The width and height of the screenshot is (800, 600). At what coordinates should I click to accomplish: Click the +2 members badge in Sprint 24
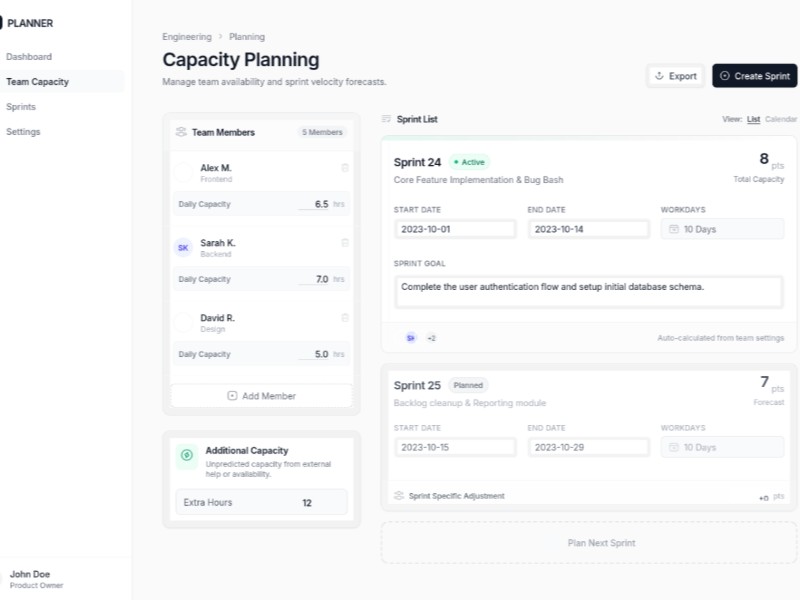click(x=431, y=338)
